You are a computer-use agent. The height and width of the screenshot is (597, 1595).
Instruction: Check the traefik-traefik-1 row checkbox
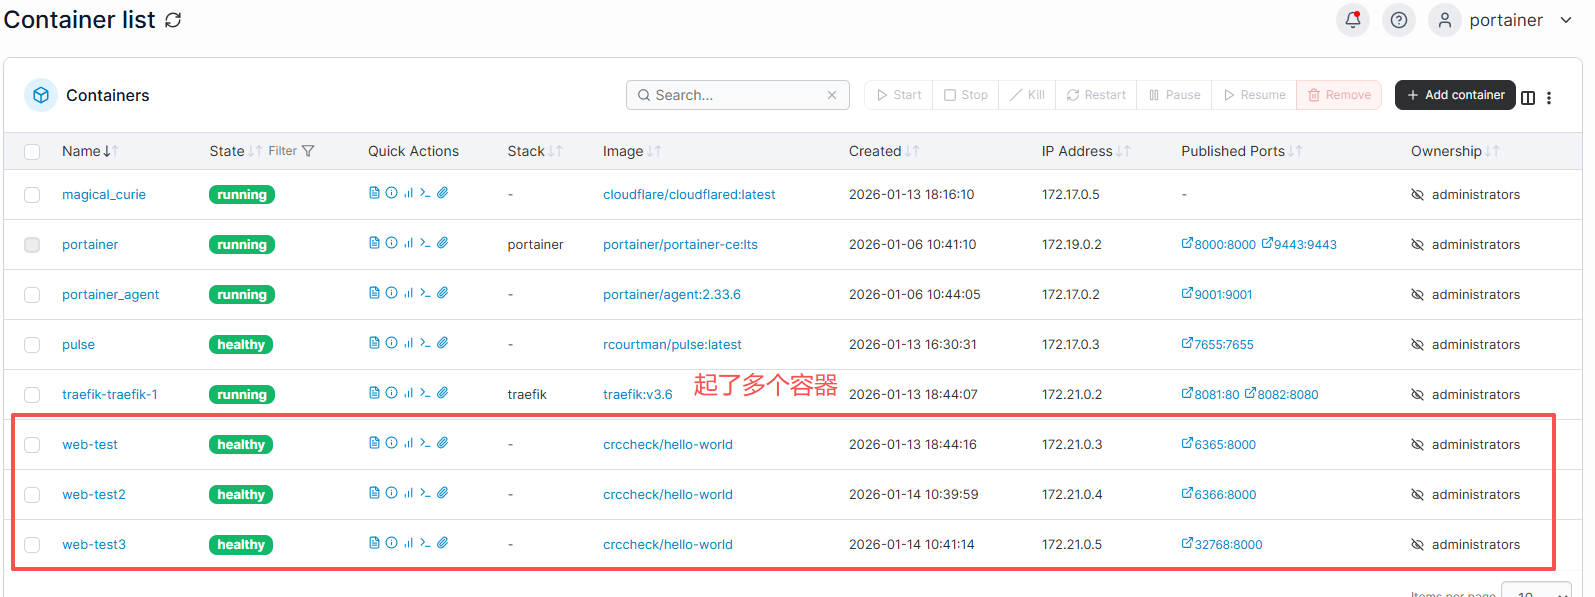point(32,395)
